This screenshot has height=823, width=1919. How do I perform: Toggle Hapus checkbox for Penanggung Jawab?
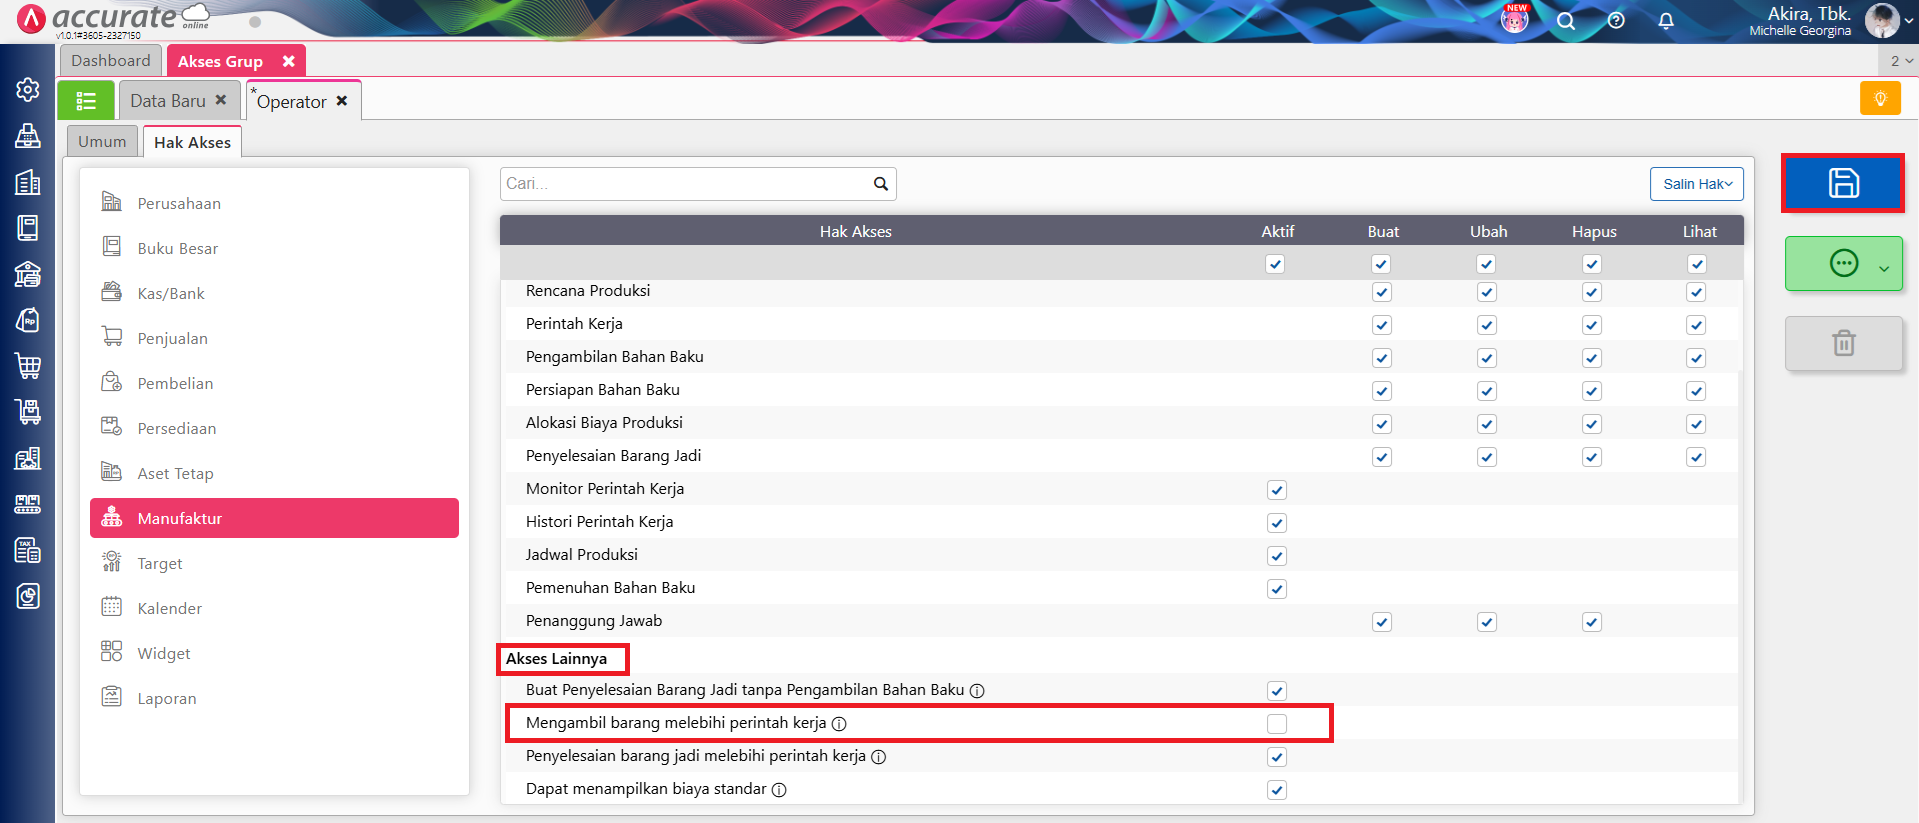[x=1591, y=622]
